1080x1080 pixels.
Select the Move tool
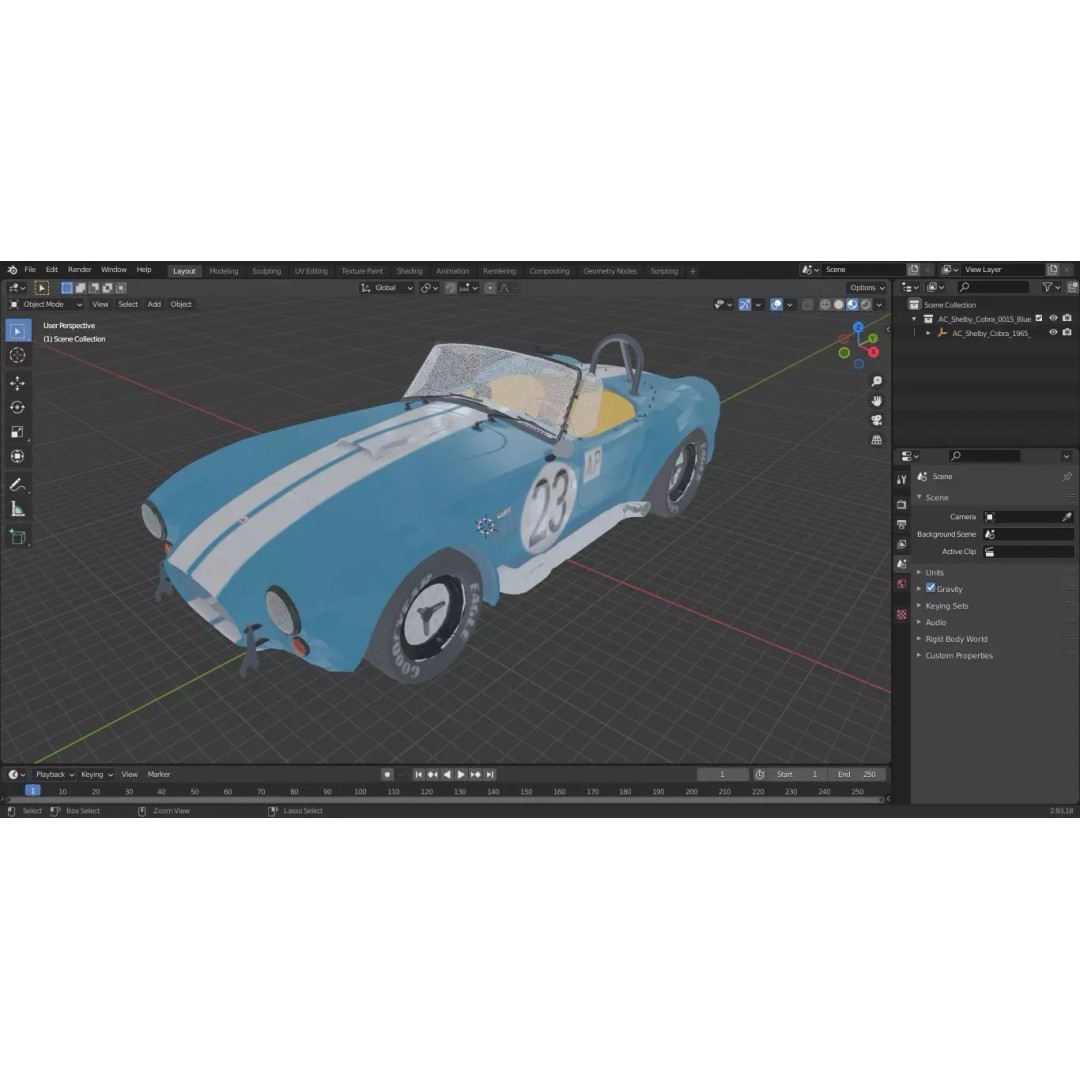tap(17, 383)
